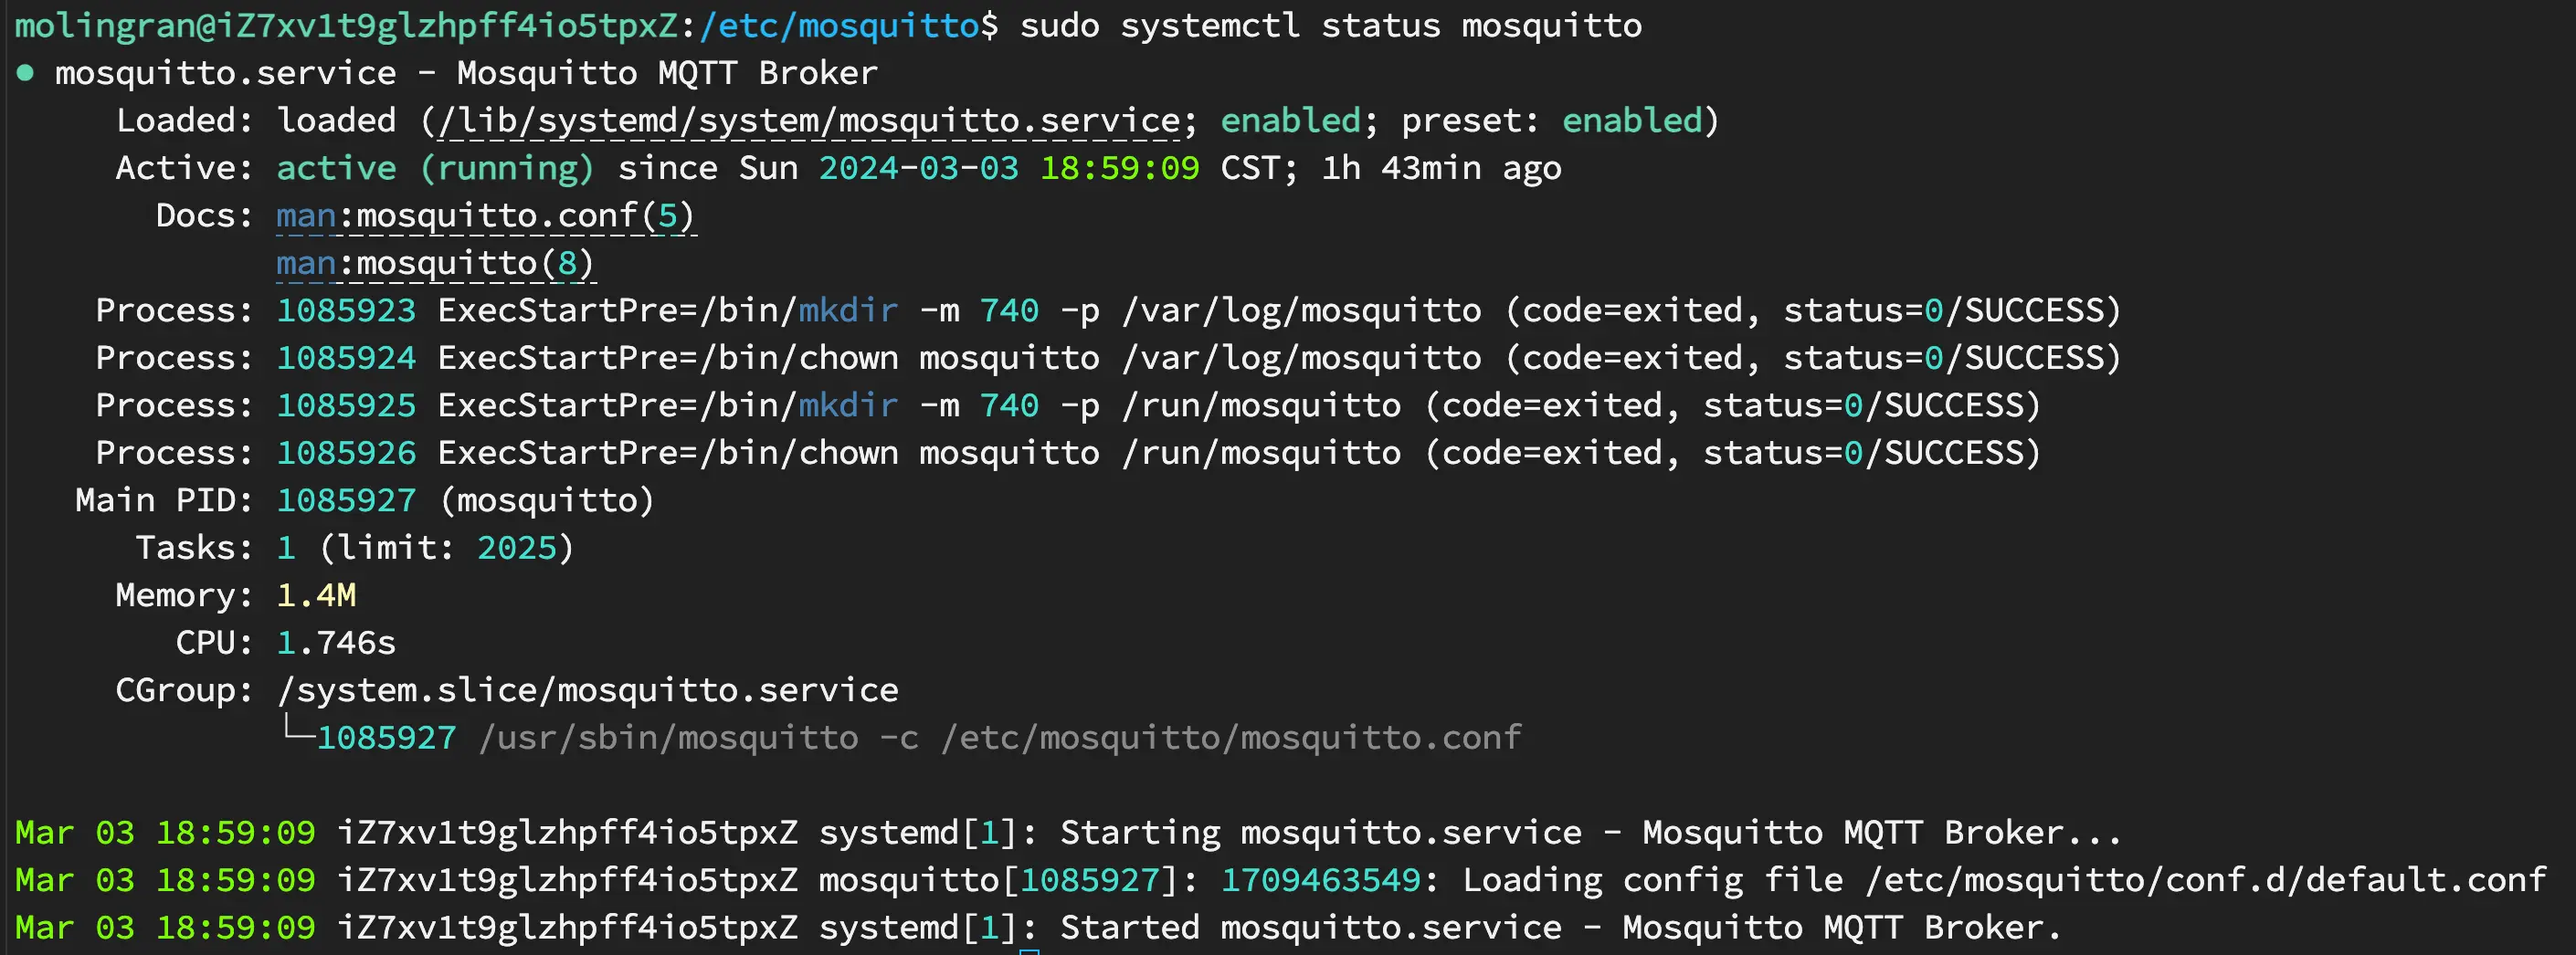This screenshot has width=2576, height=955.
Task: Click the Memory value 1.4M
Action: point(316,595)
